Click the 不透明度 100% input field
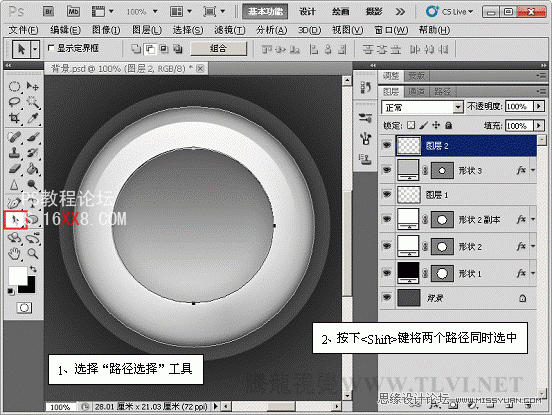The width and height of the screenshot is (552, 415). pos(519,106)
